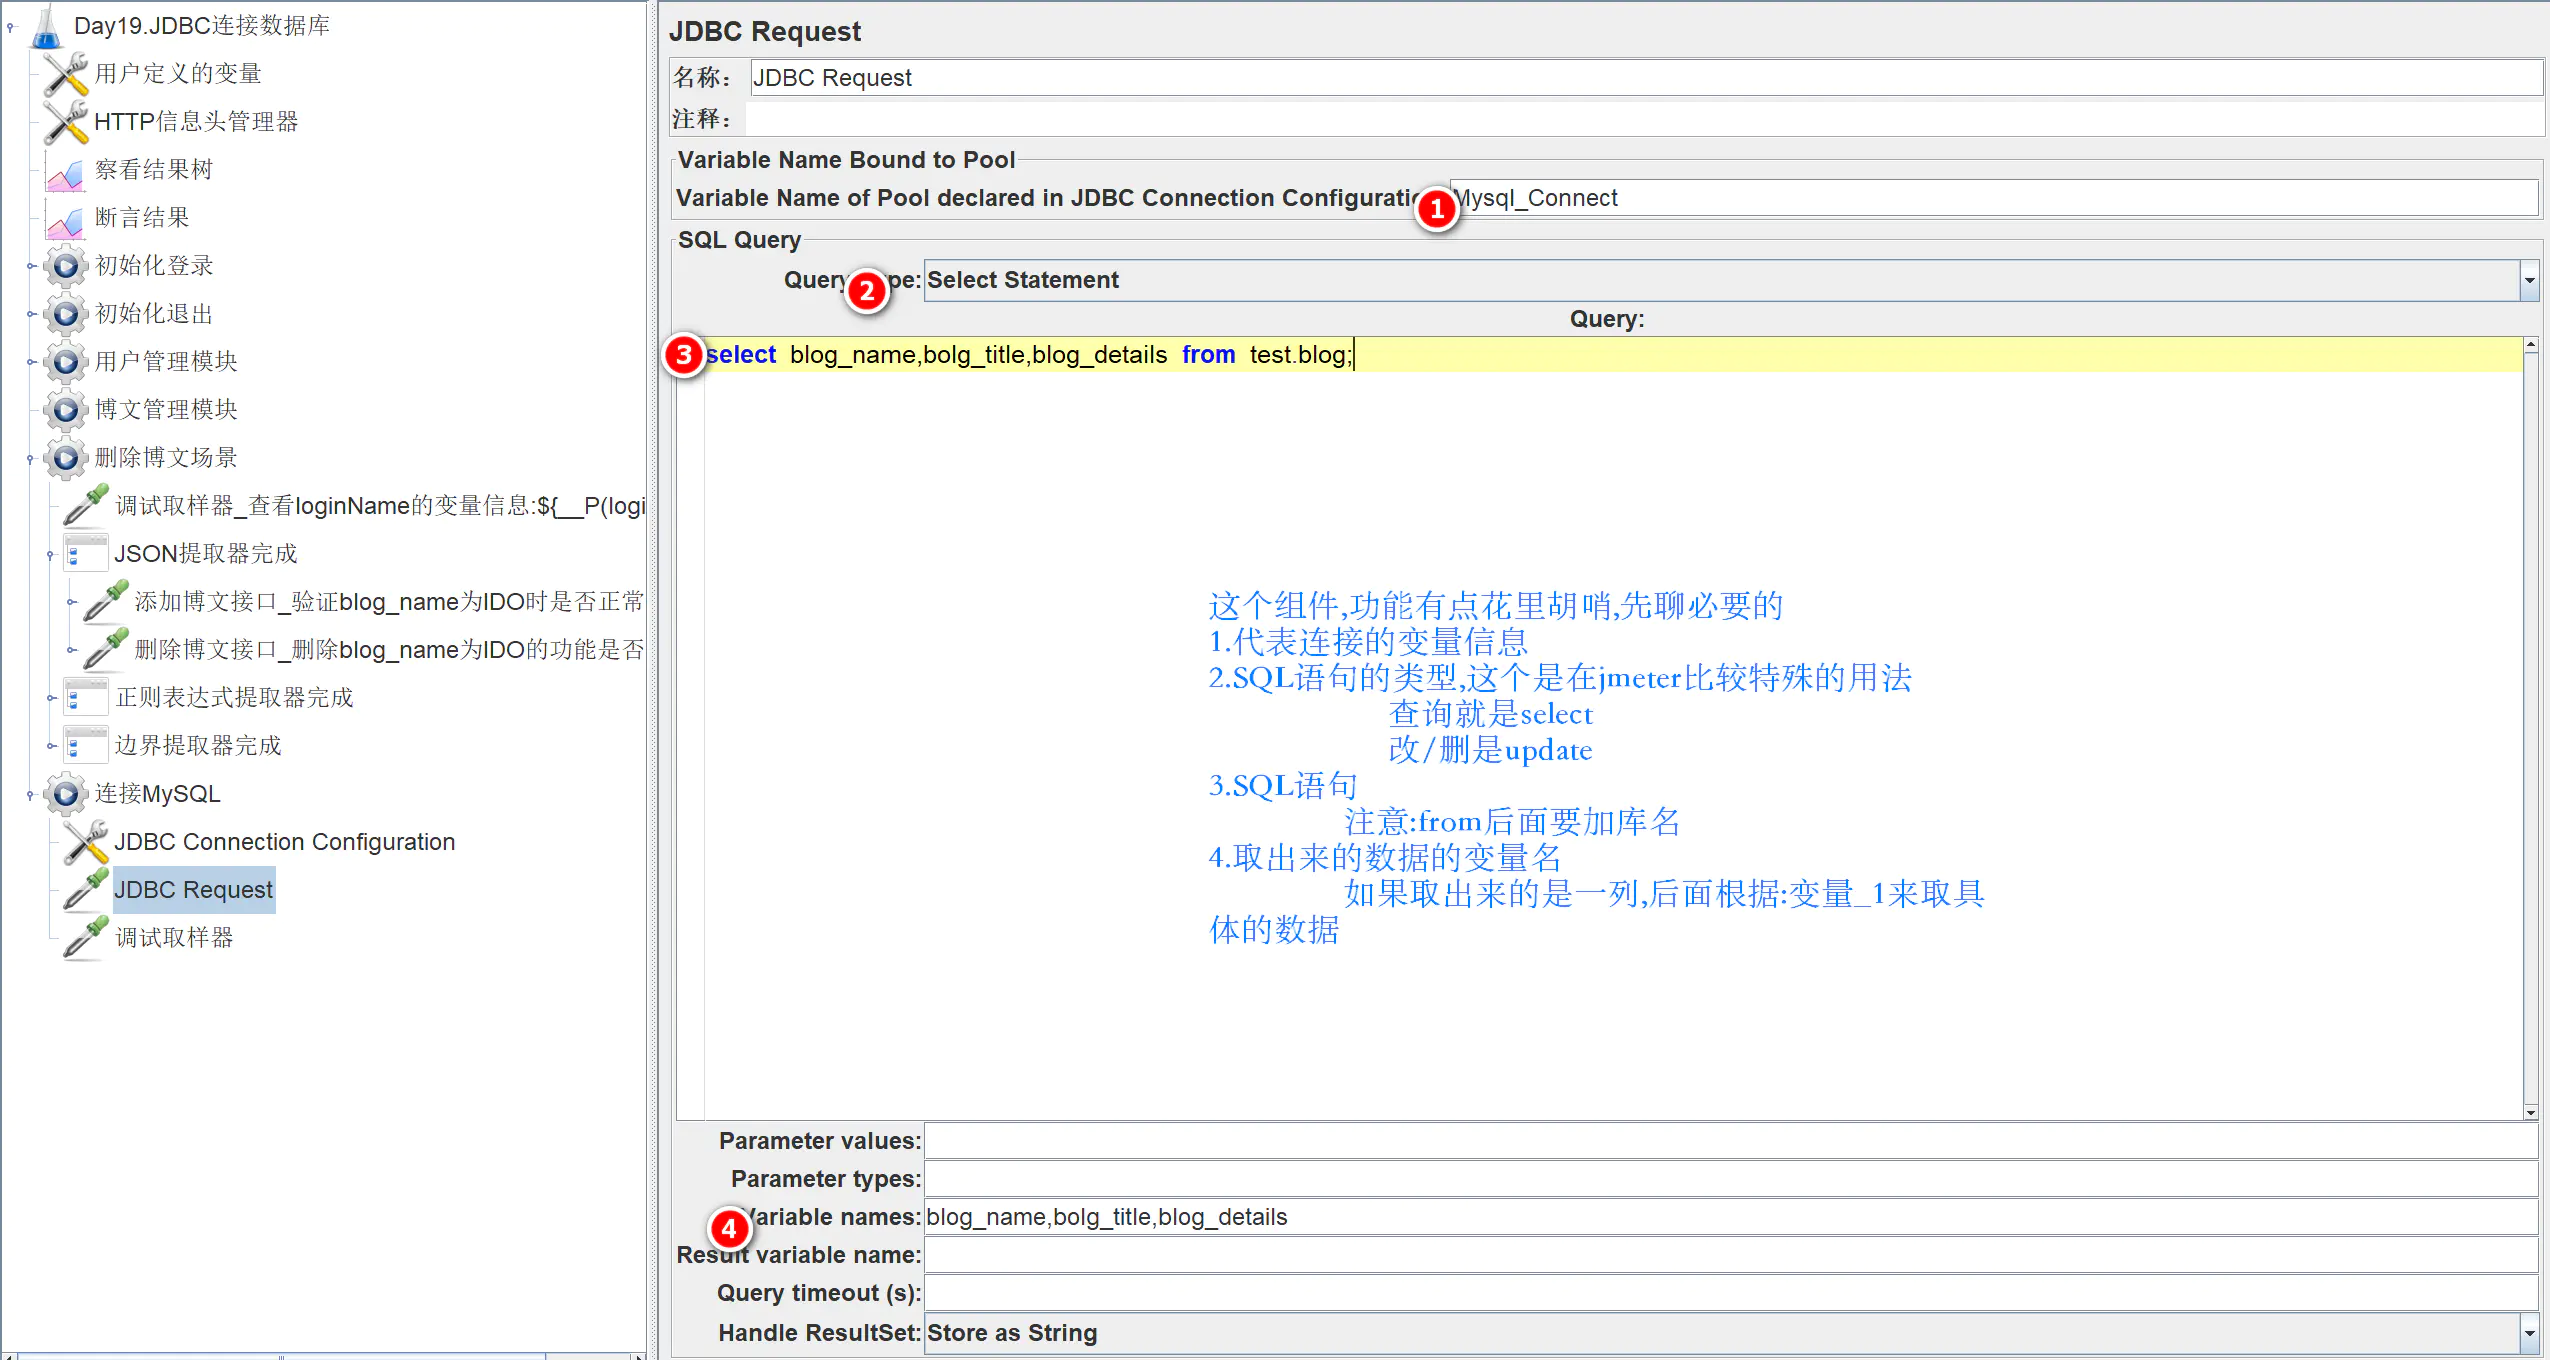Click the 用户定义的变量 wrench icon
2550x1360 pixels.
(66, 74)
